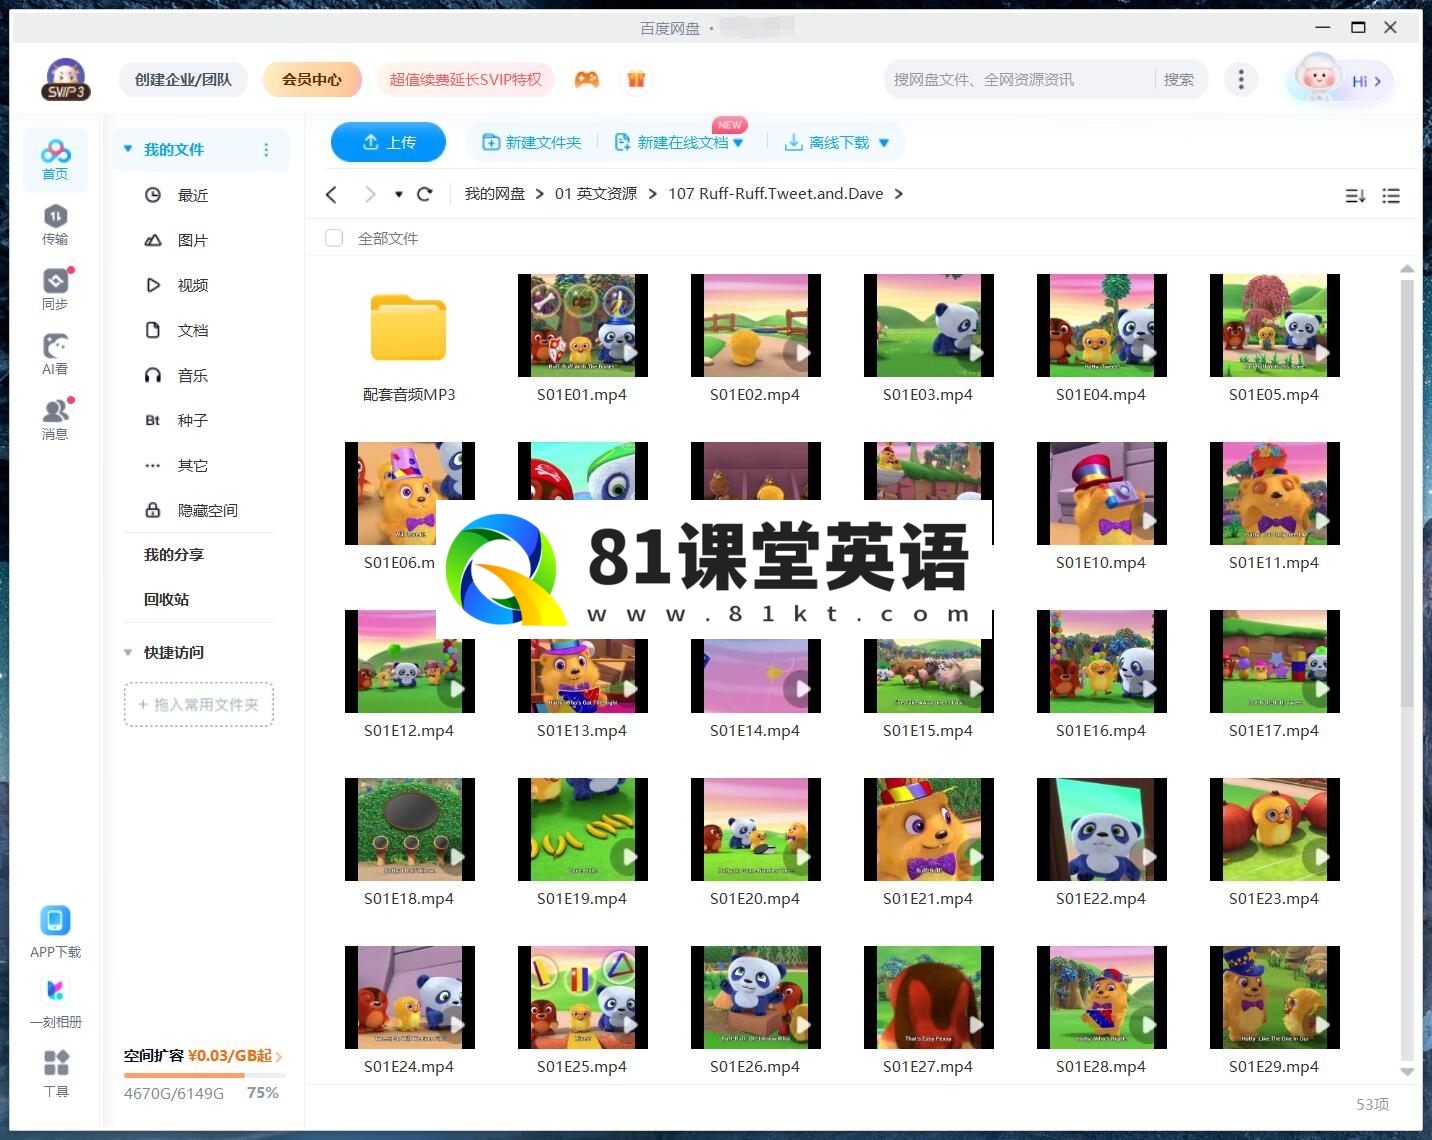Open 会员中心 member center
The width and height of the screenshot is (1432, 1140).
click(x=312, y=80)
